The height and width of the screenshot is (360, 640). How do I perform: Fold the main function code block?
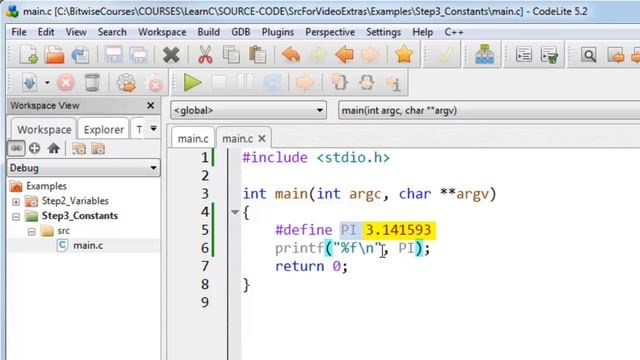click(x=235, y=212)
